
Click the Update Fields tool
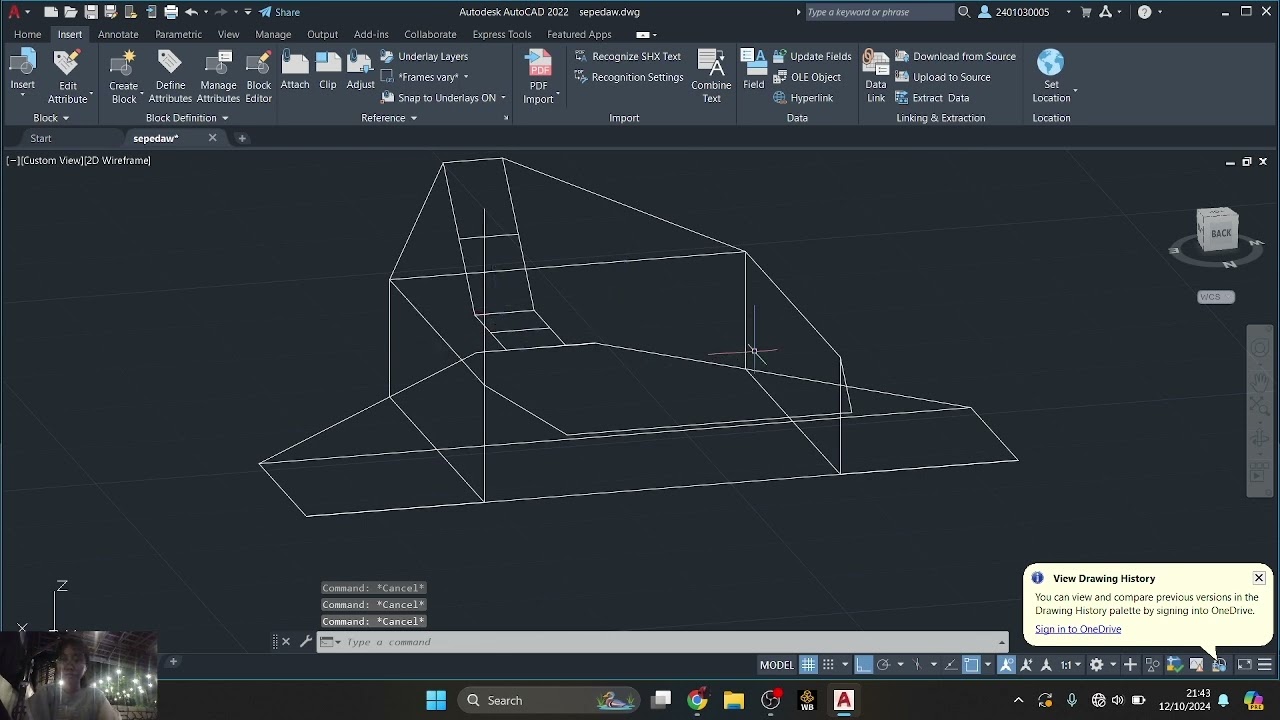(812, 56)
